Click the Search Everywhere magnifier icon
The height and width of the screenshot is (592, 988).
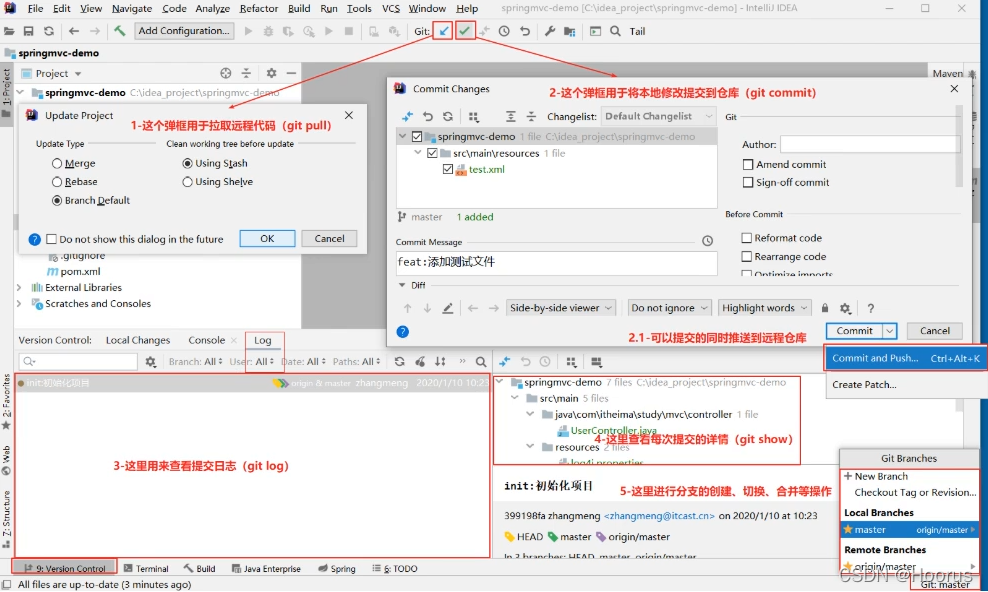(615, 31)
